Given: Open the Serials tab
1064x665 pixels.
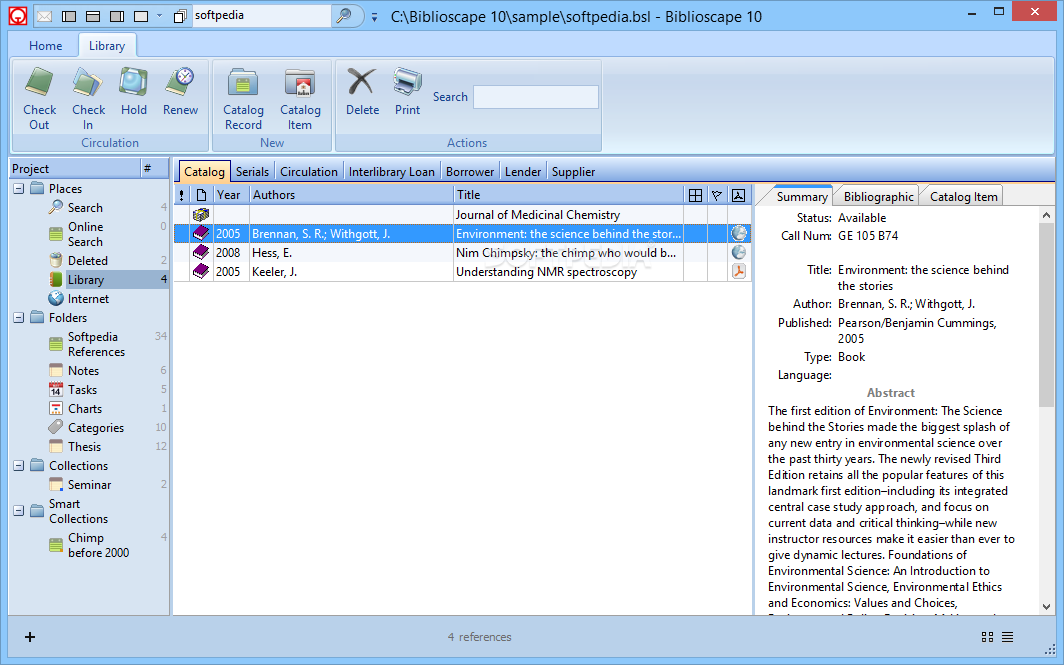Looking at the screenshot, I should pos(252,172).
